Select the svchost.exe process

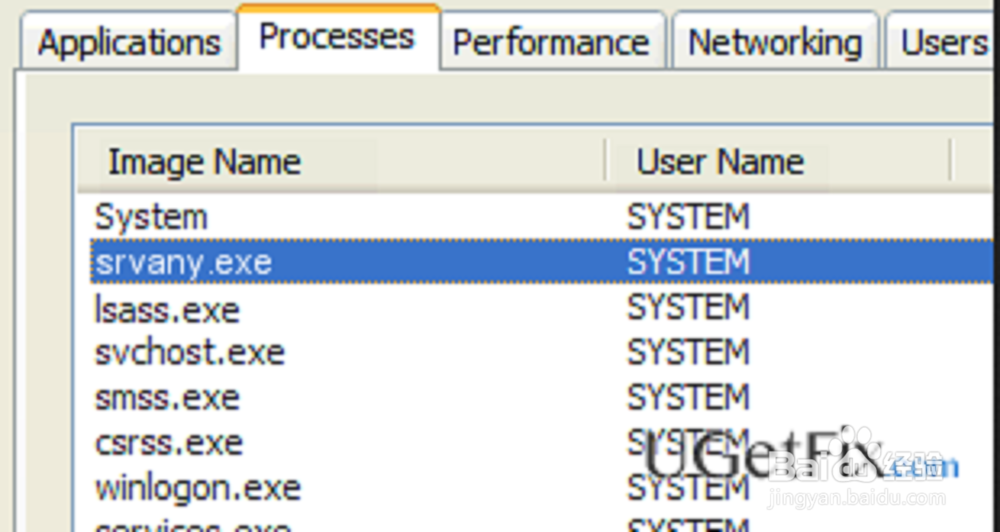click(541, 353)
